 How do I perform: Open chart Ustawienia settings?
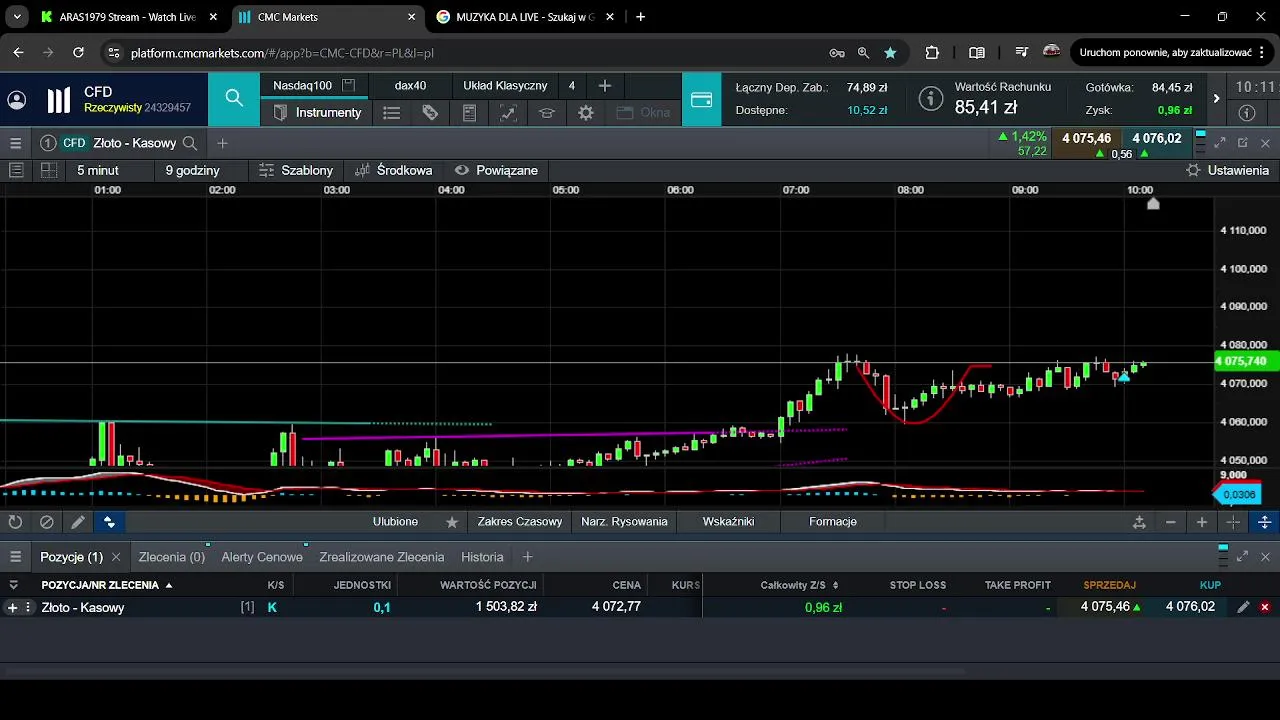pos(1227,170)
